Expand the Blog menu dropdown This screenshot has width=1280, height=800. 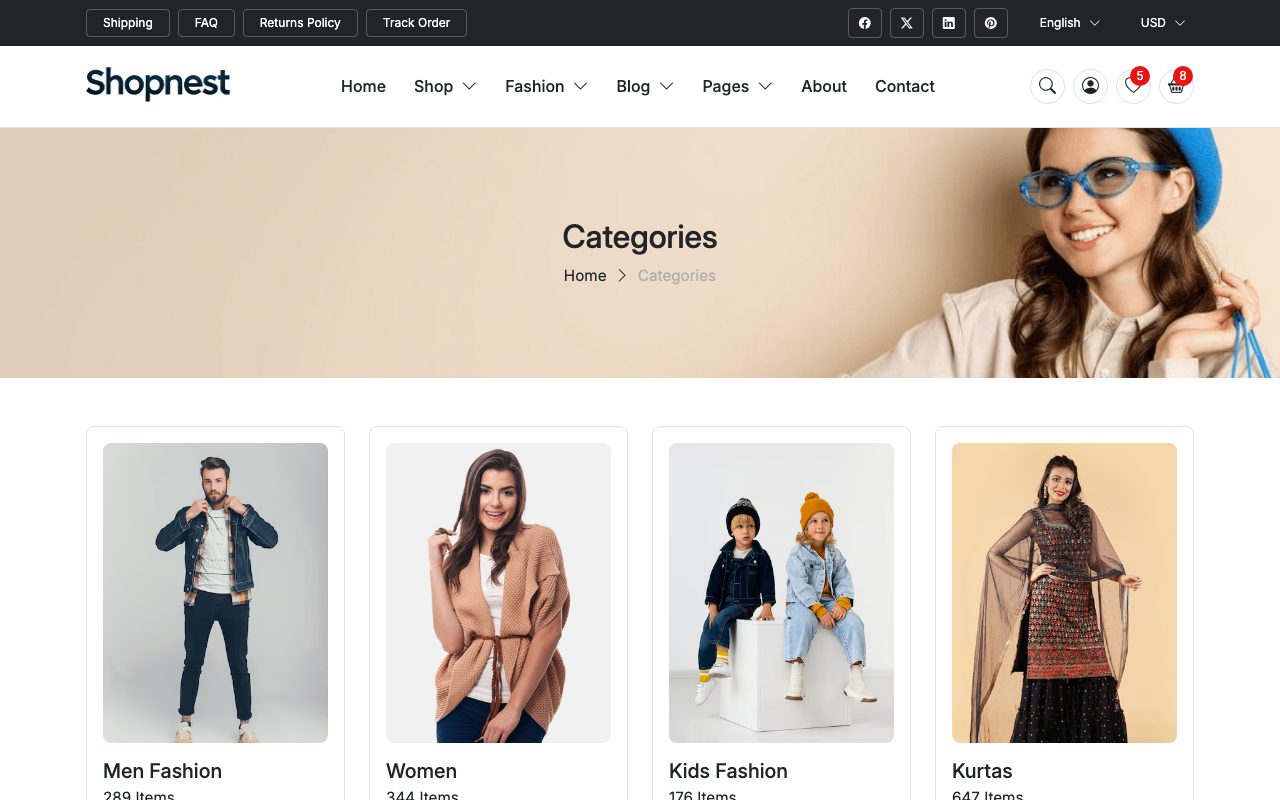click(645, 86)
